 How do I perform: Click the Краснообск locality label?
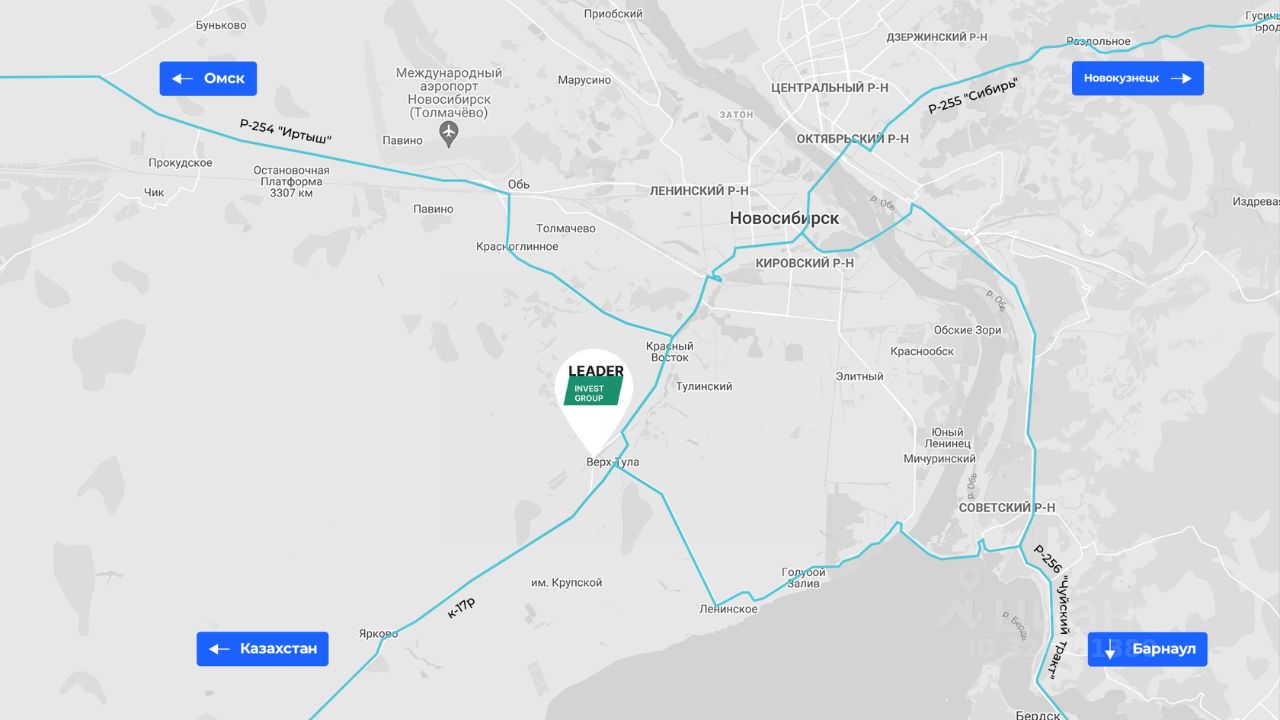pyautogui.click(x=922, y=352)
